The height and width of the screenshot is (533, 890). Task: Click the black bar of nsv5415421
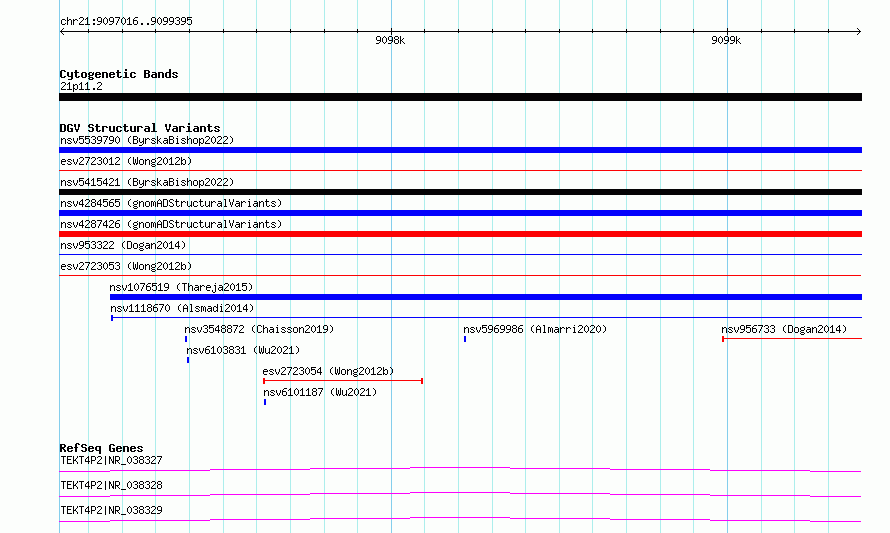[x=460, y=192]
